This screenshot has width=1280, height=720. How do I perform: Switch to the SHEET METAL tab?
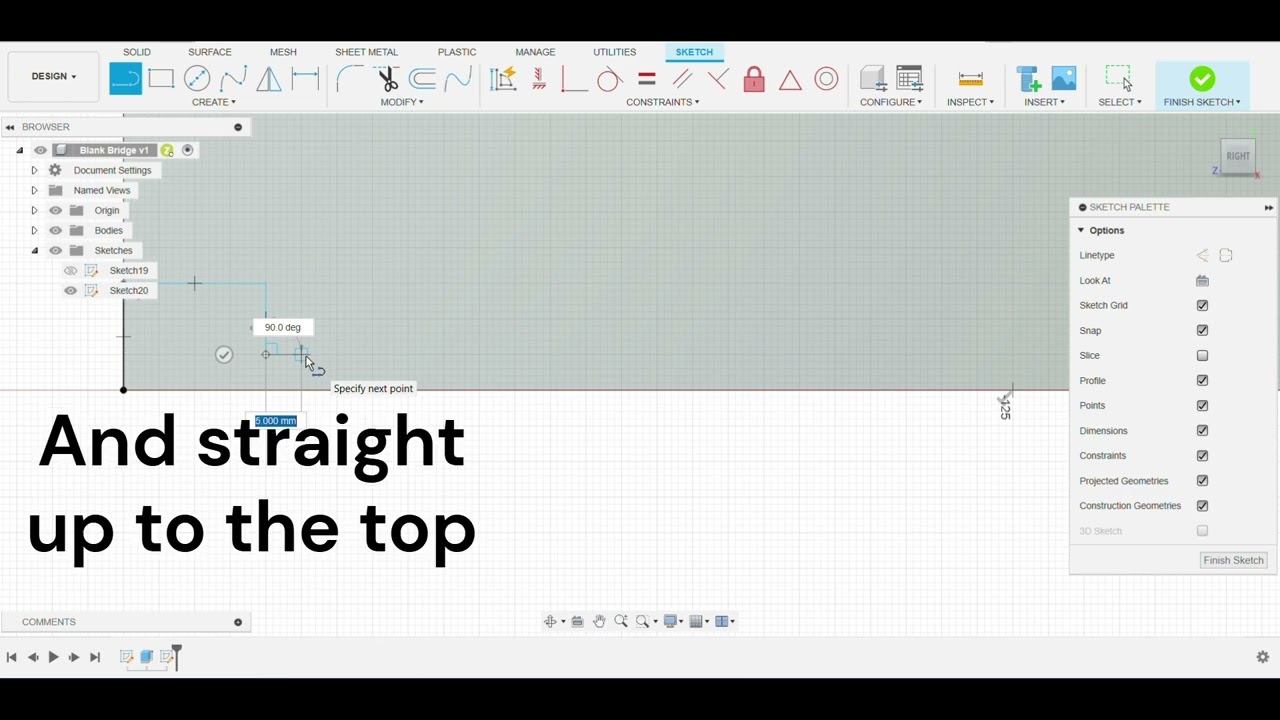coord(366,52)
